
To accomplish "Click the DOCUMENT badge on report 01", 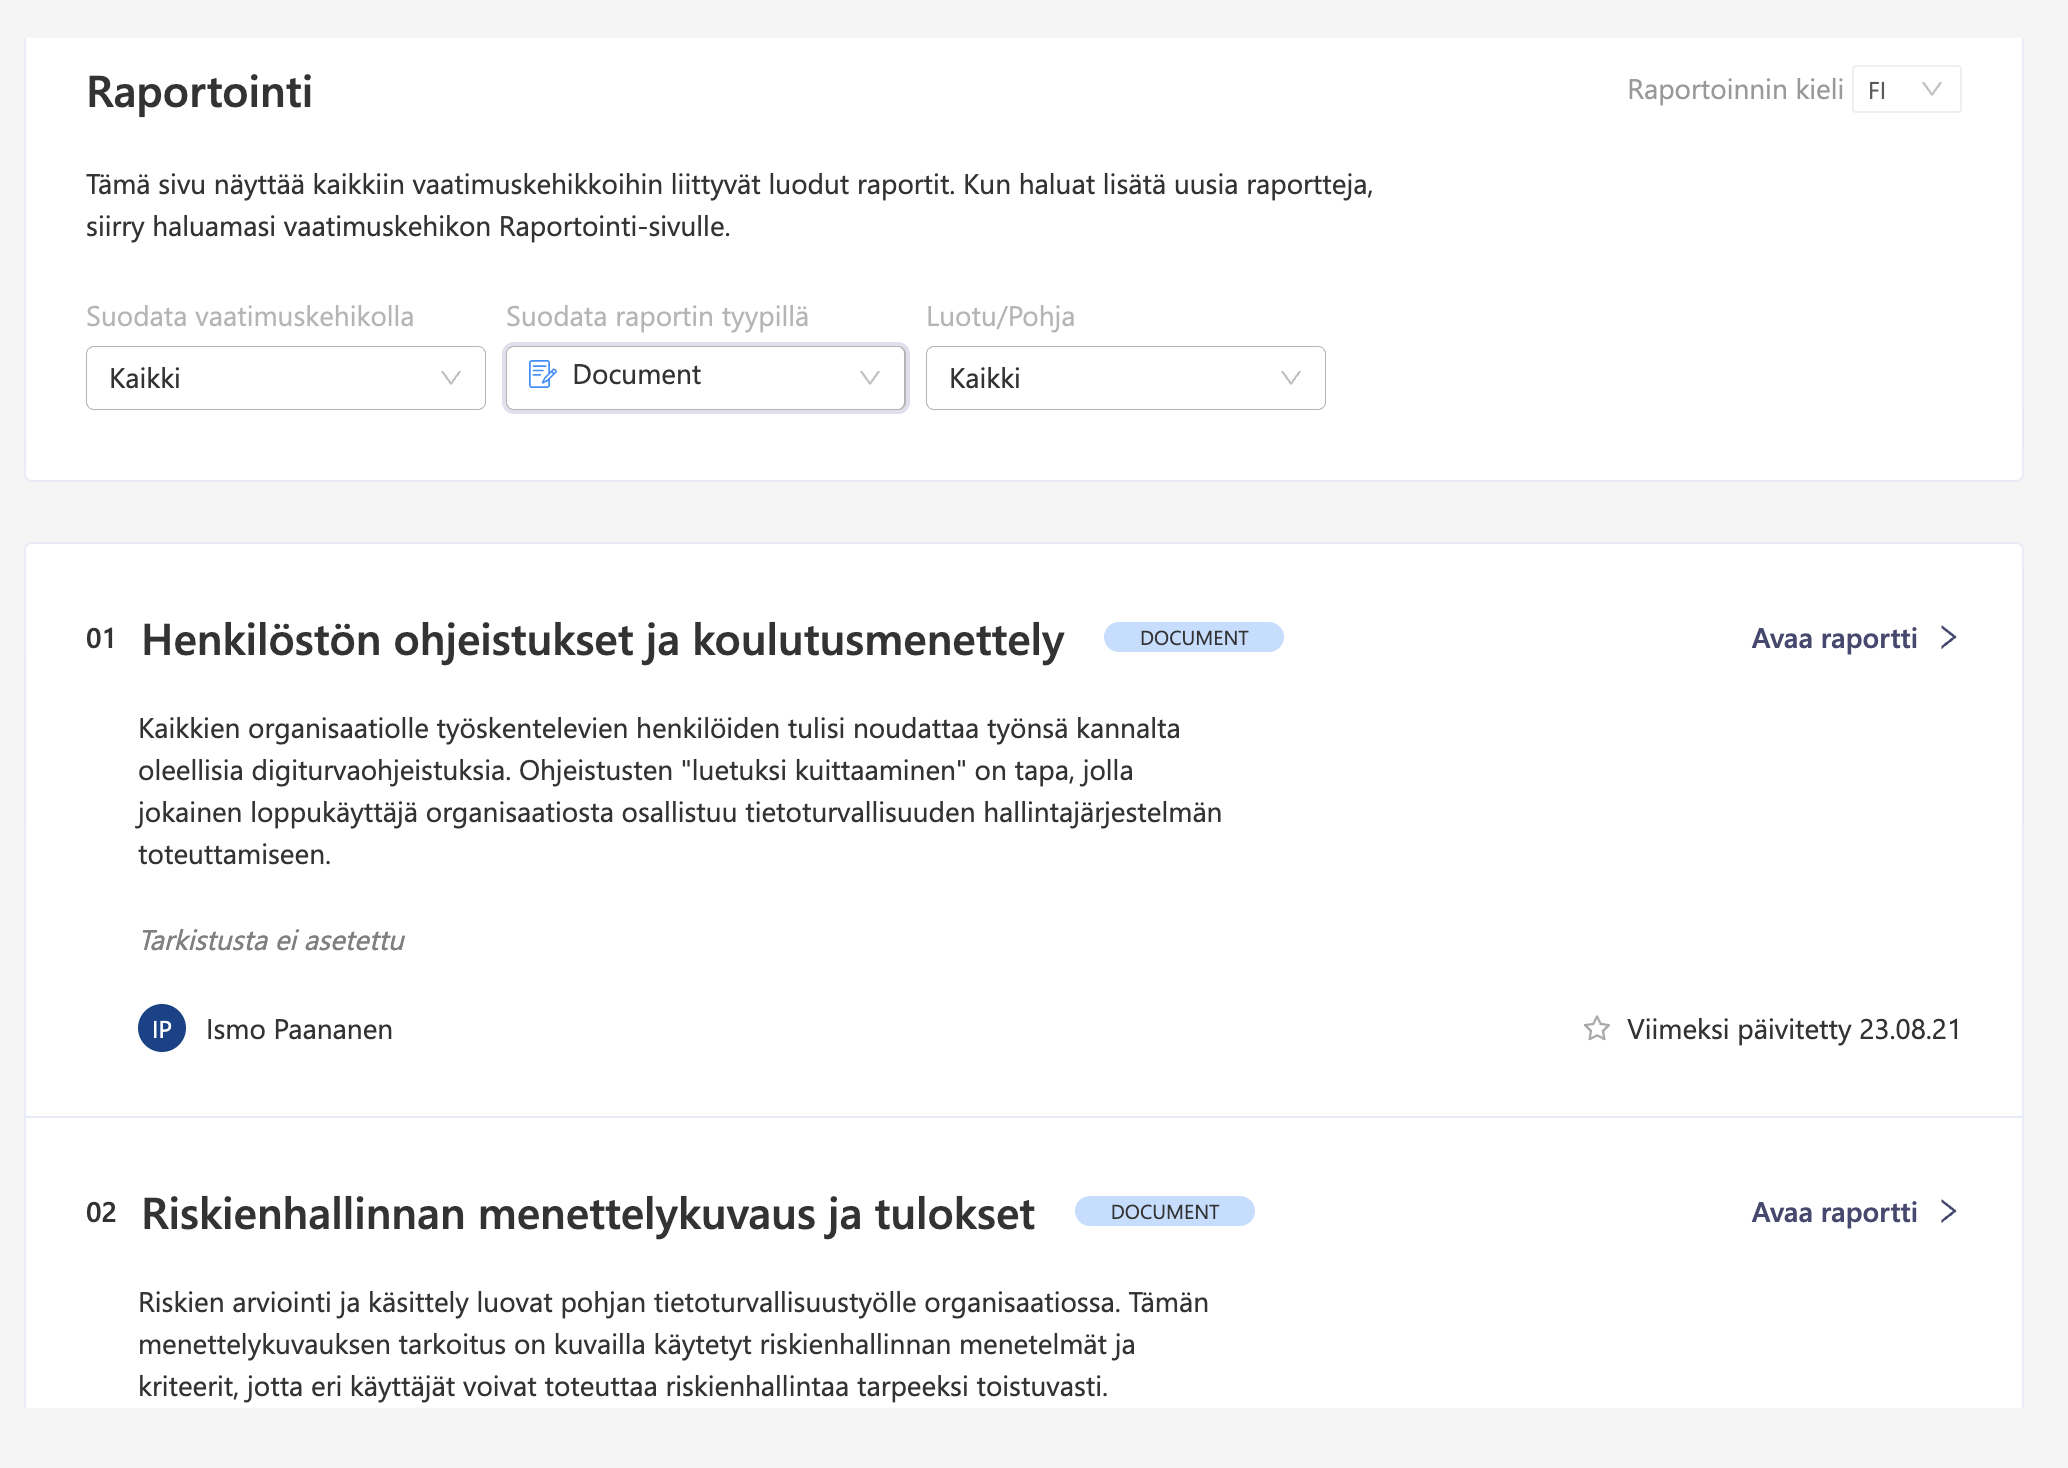I will coord(1193,638).
